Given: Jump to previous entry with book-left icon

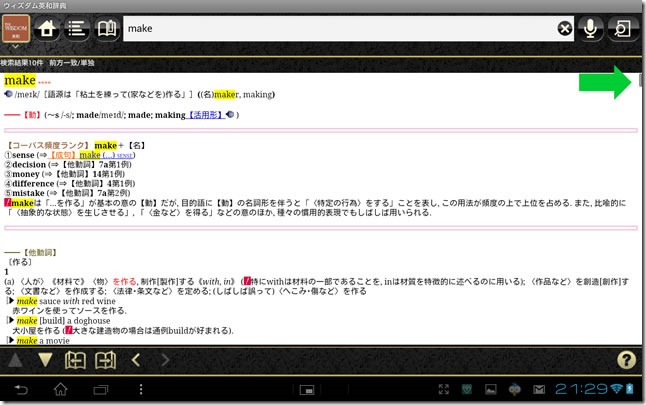Looking at the screenshot, I should pyautogui.click(x=75, y=360).
